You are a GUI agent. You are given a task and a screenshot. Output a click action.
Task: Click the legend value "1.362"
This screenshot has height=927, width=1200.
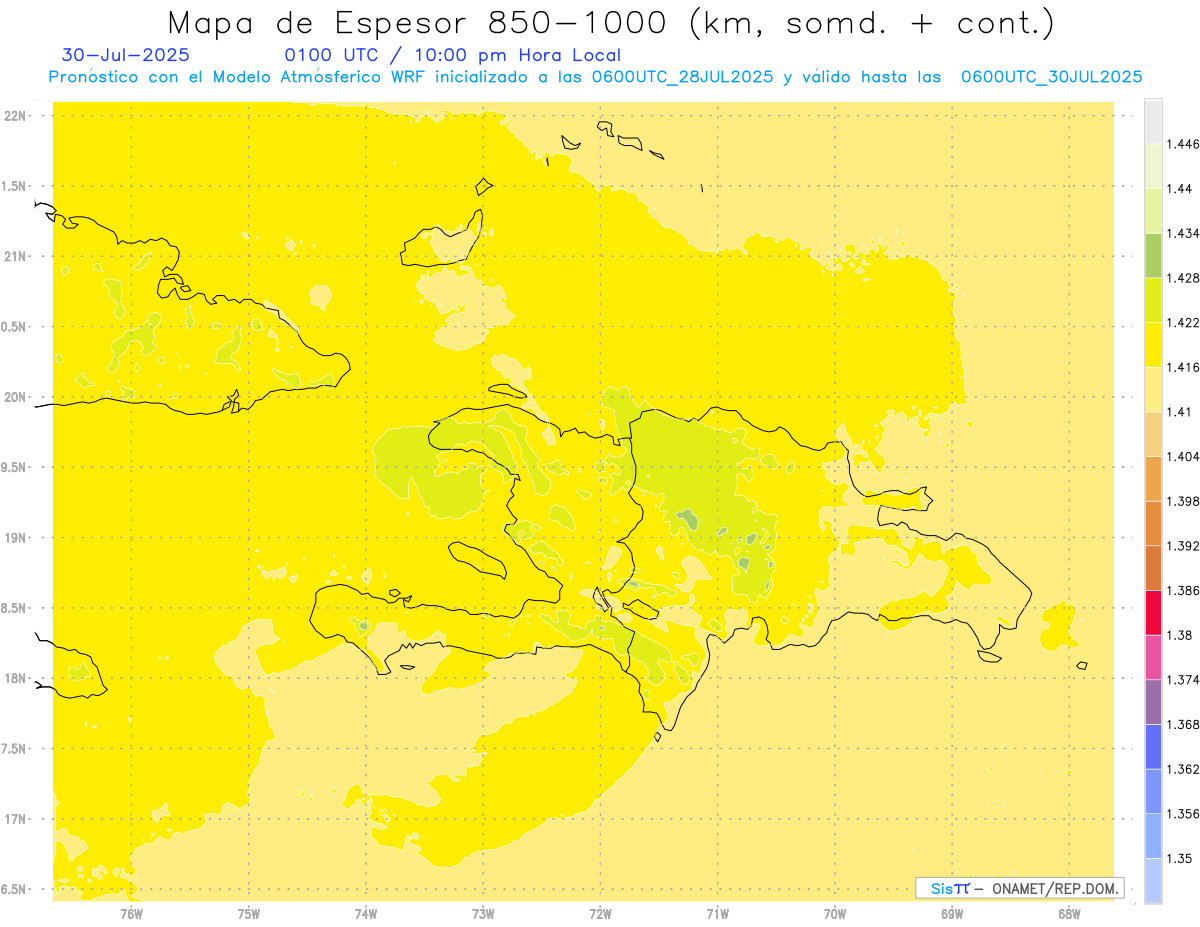tap(1185, 769)
